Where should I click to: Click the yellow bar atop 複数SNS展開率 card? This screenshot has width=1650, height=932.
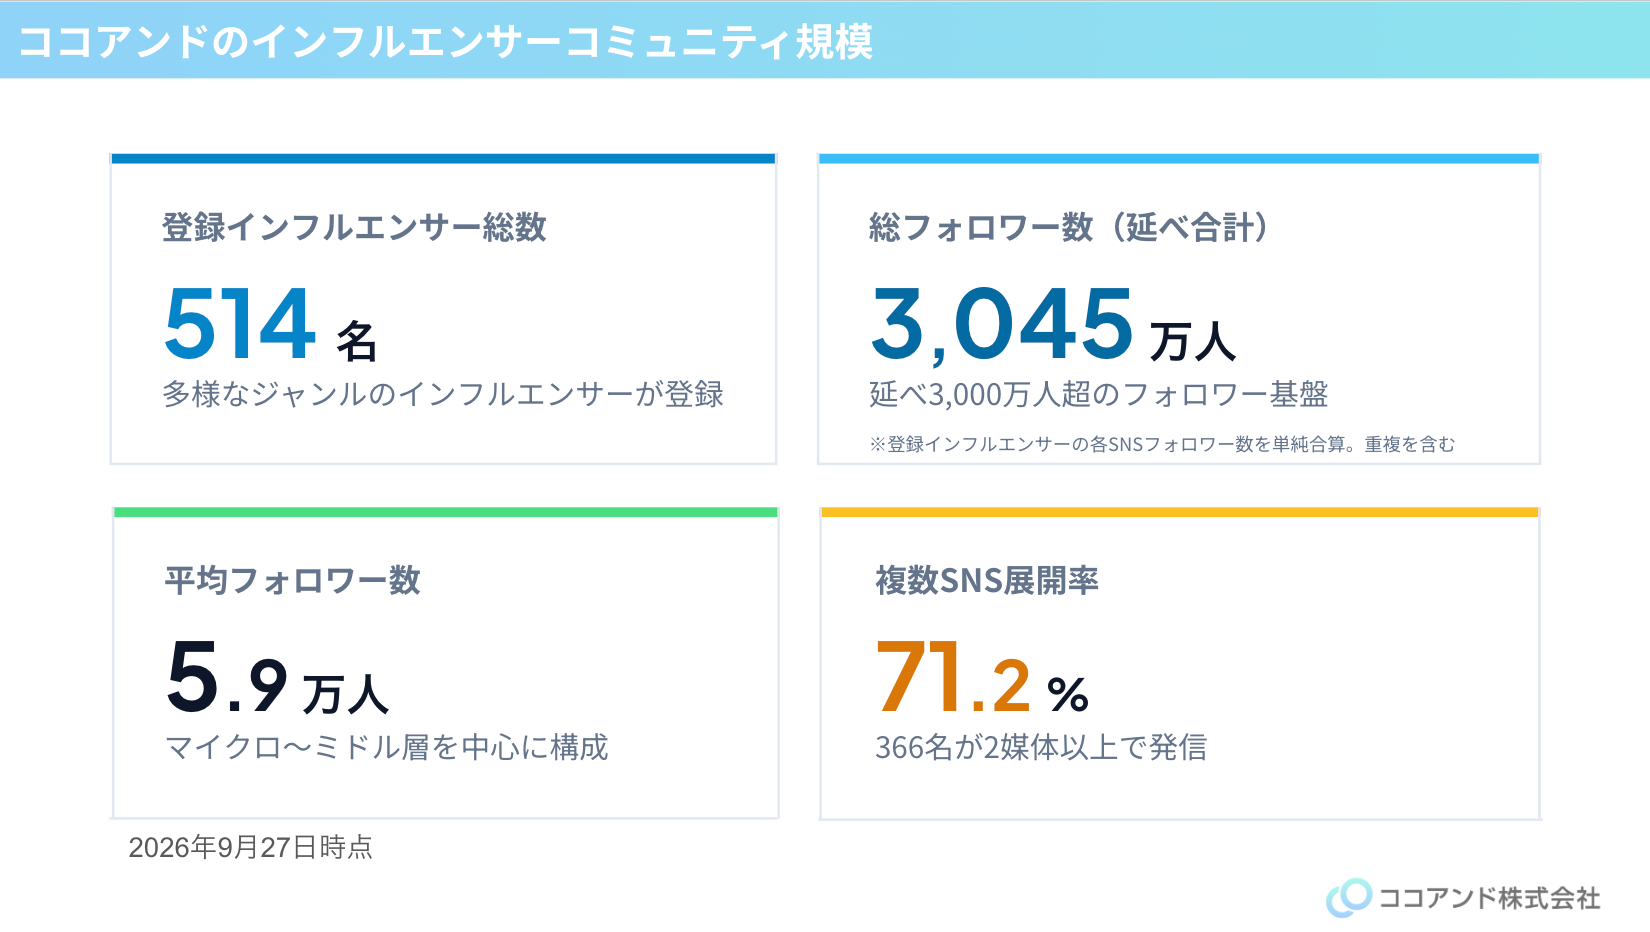pos(1179,512)
